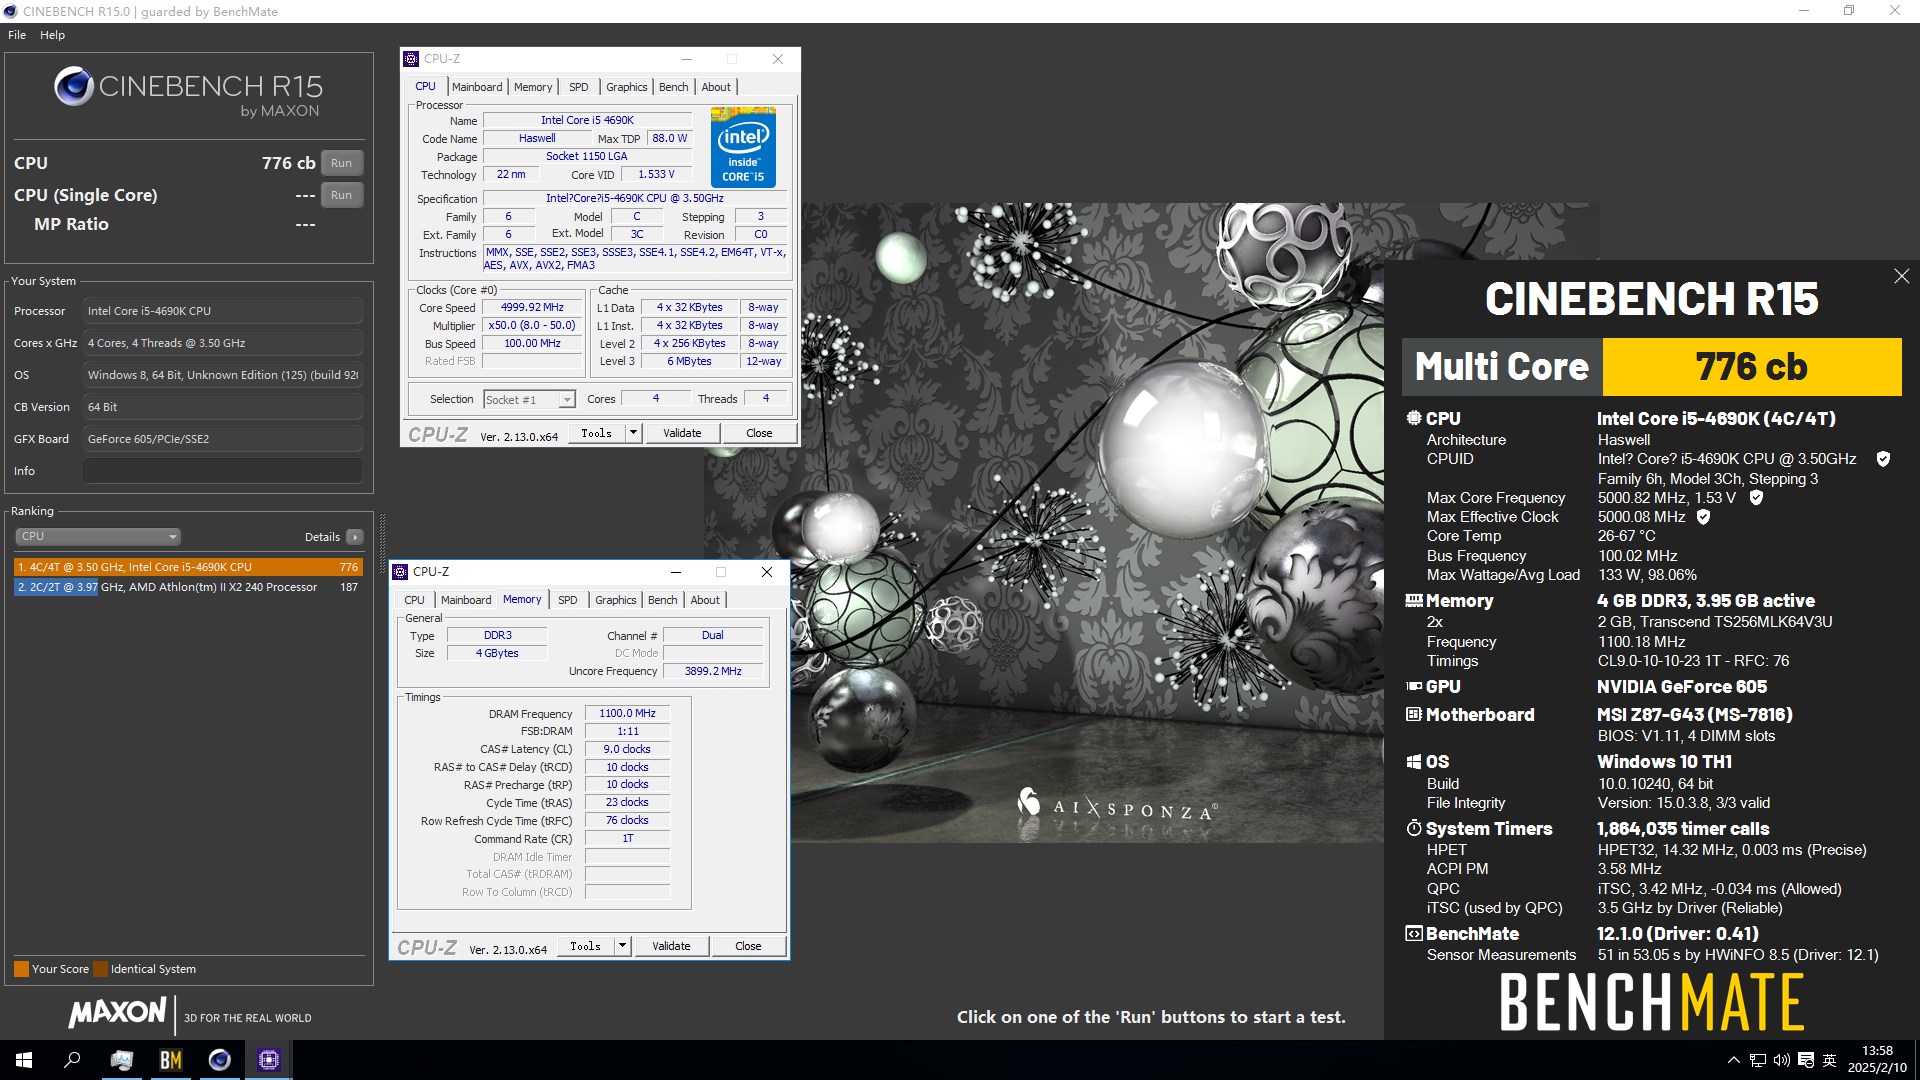Open the File menu
1920x1080 pixels.
pos(17,35)
